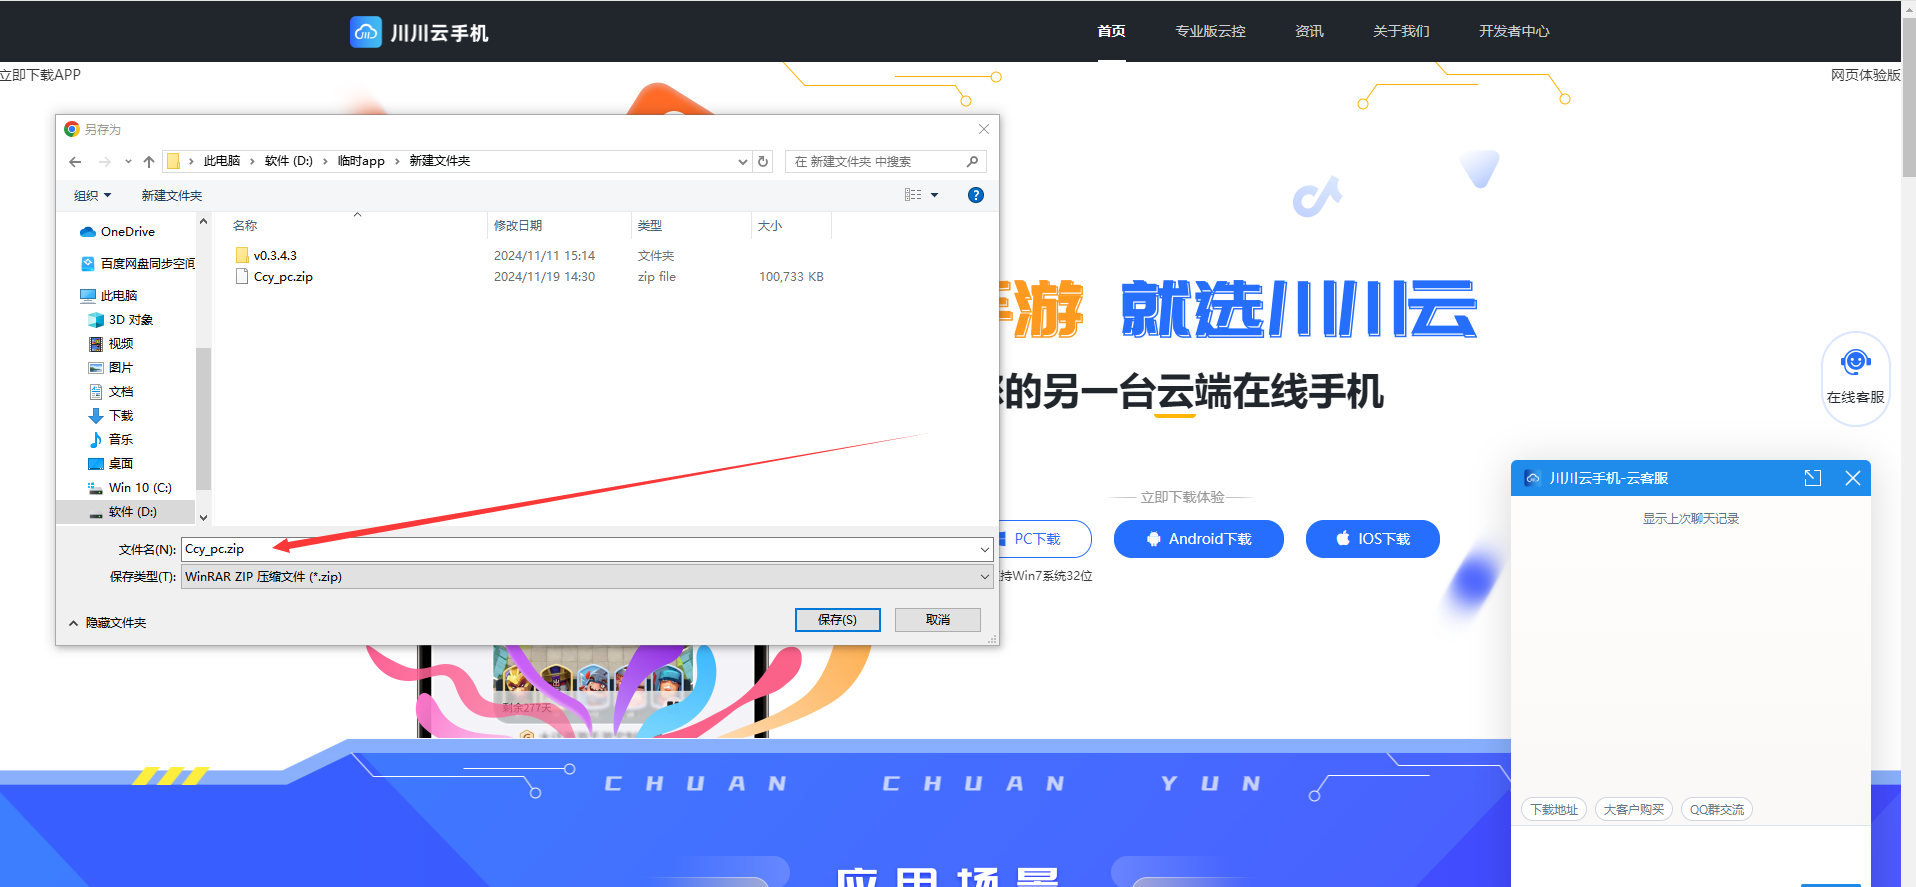The width and height of the screenshot is (1916, 887).
Task: Click 此电脑 in the address breadcrumb
Action: (x=222, y=161)
